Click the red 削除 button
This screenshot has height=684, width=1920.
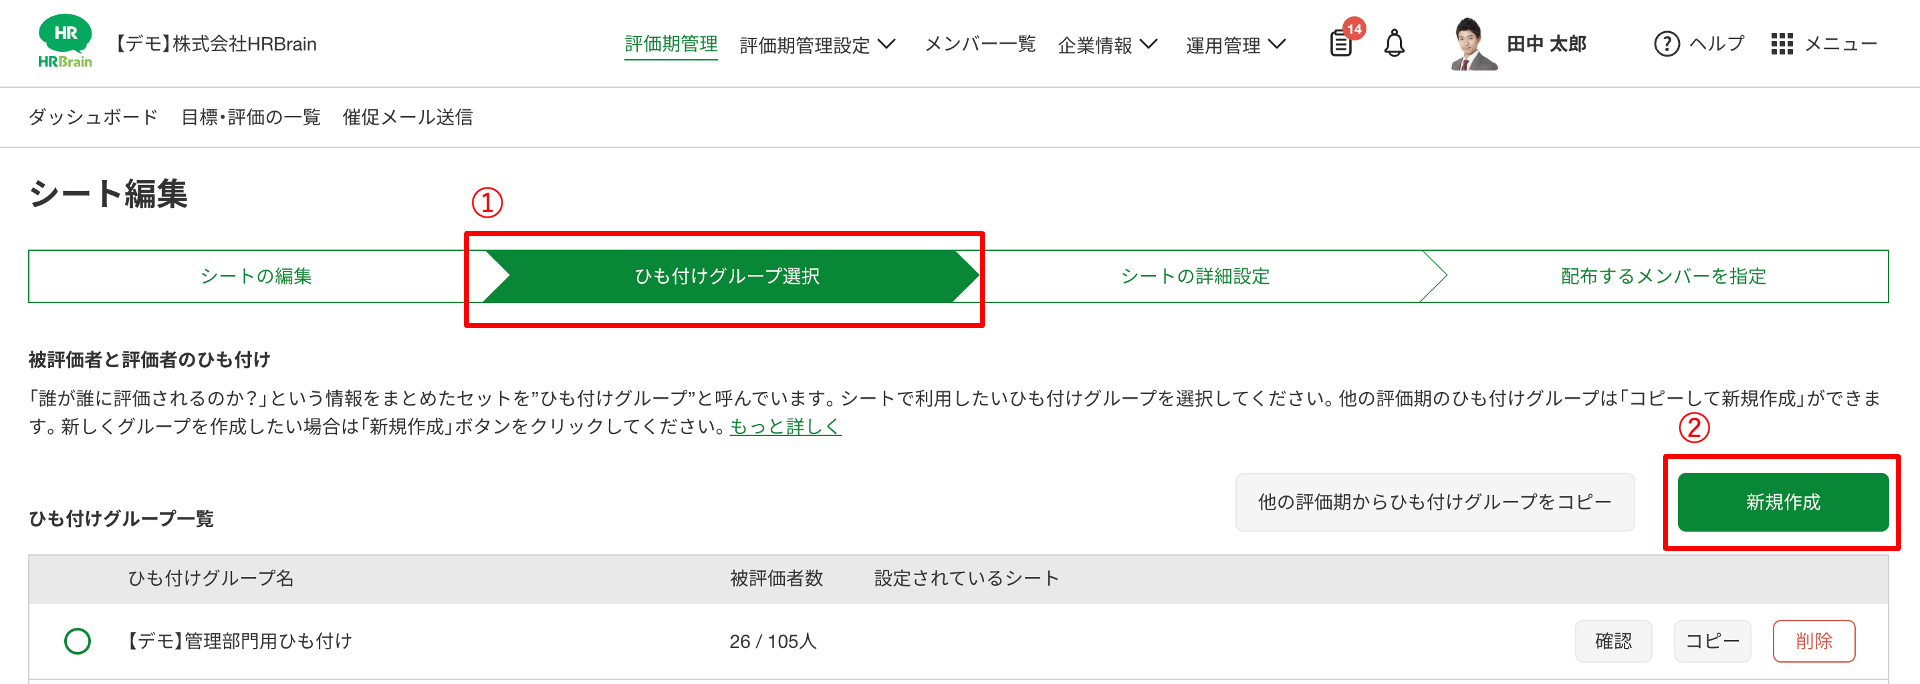[x=1814, y=641]
